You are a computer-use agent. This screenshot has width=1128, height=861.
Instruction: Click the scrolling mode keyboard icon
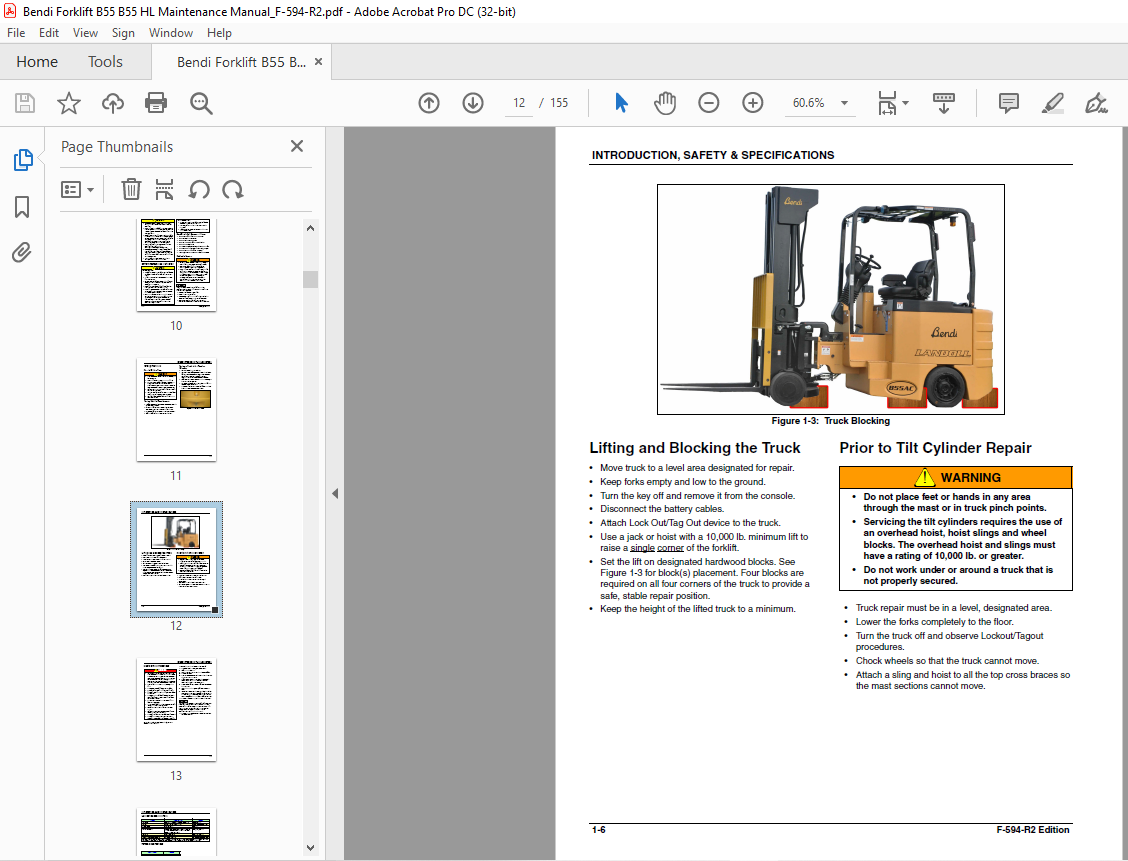[x=944, y=103]
